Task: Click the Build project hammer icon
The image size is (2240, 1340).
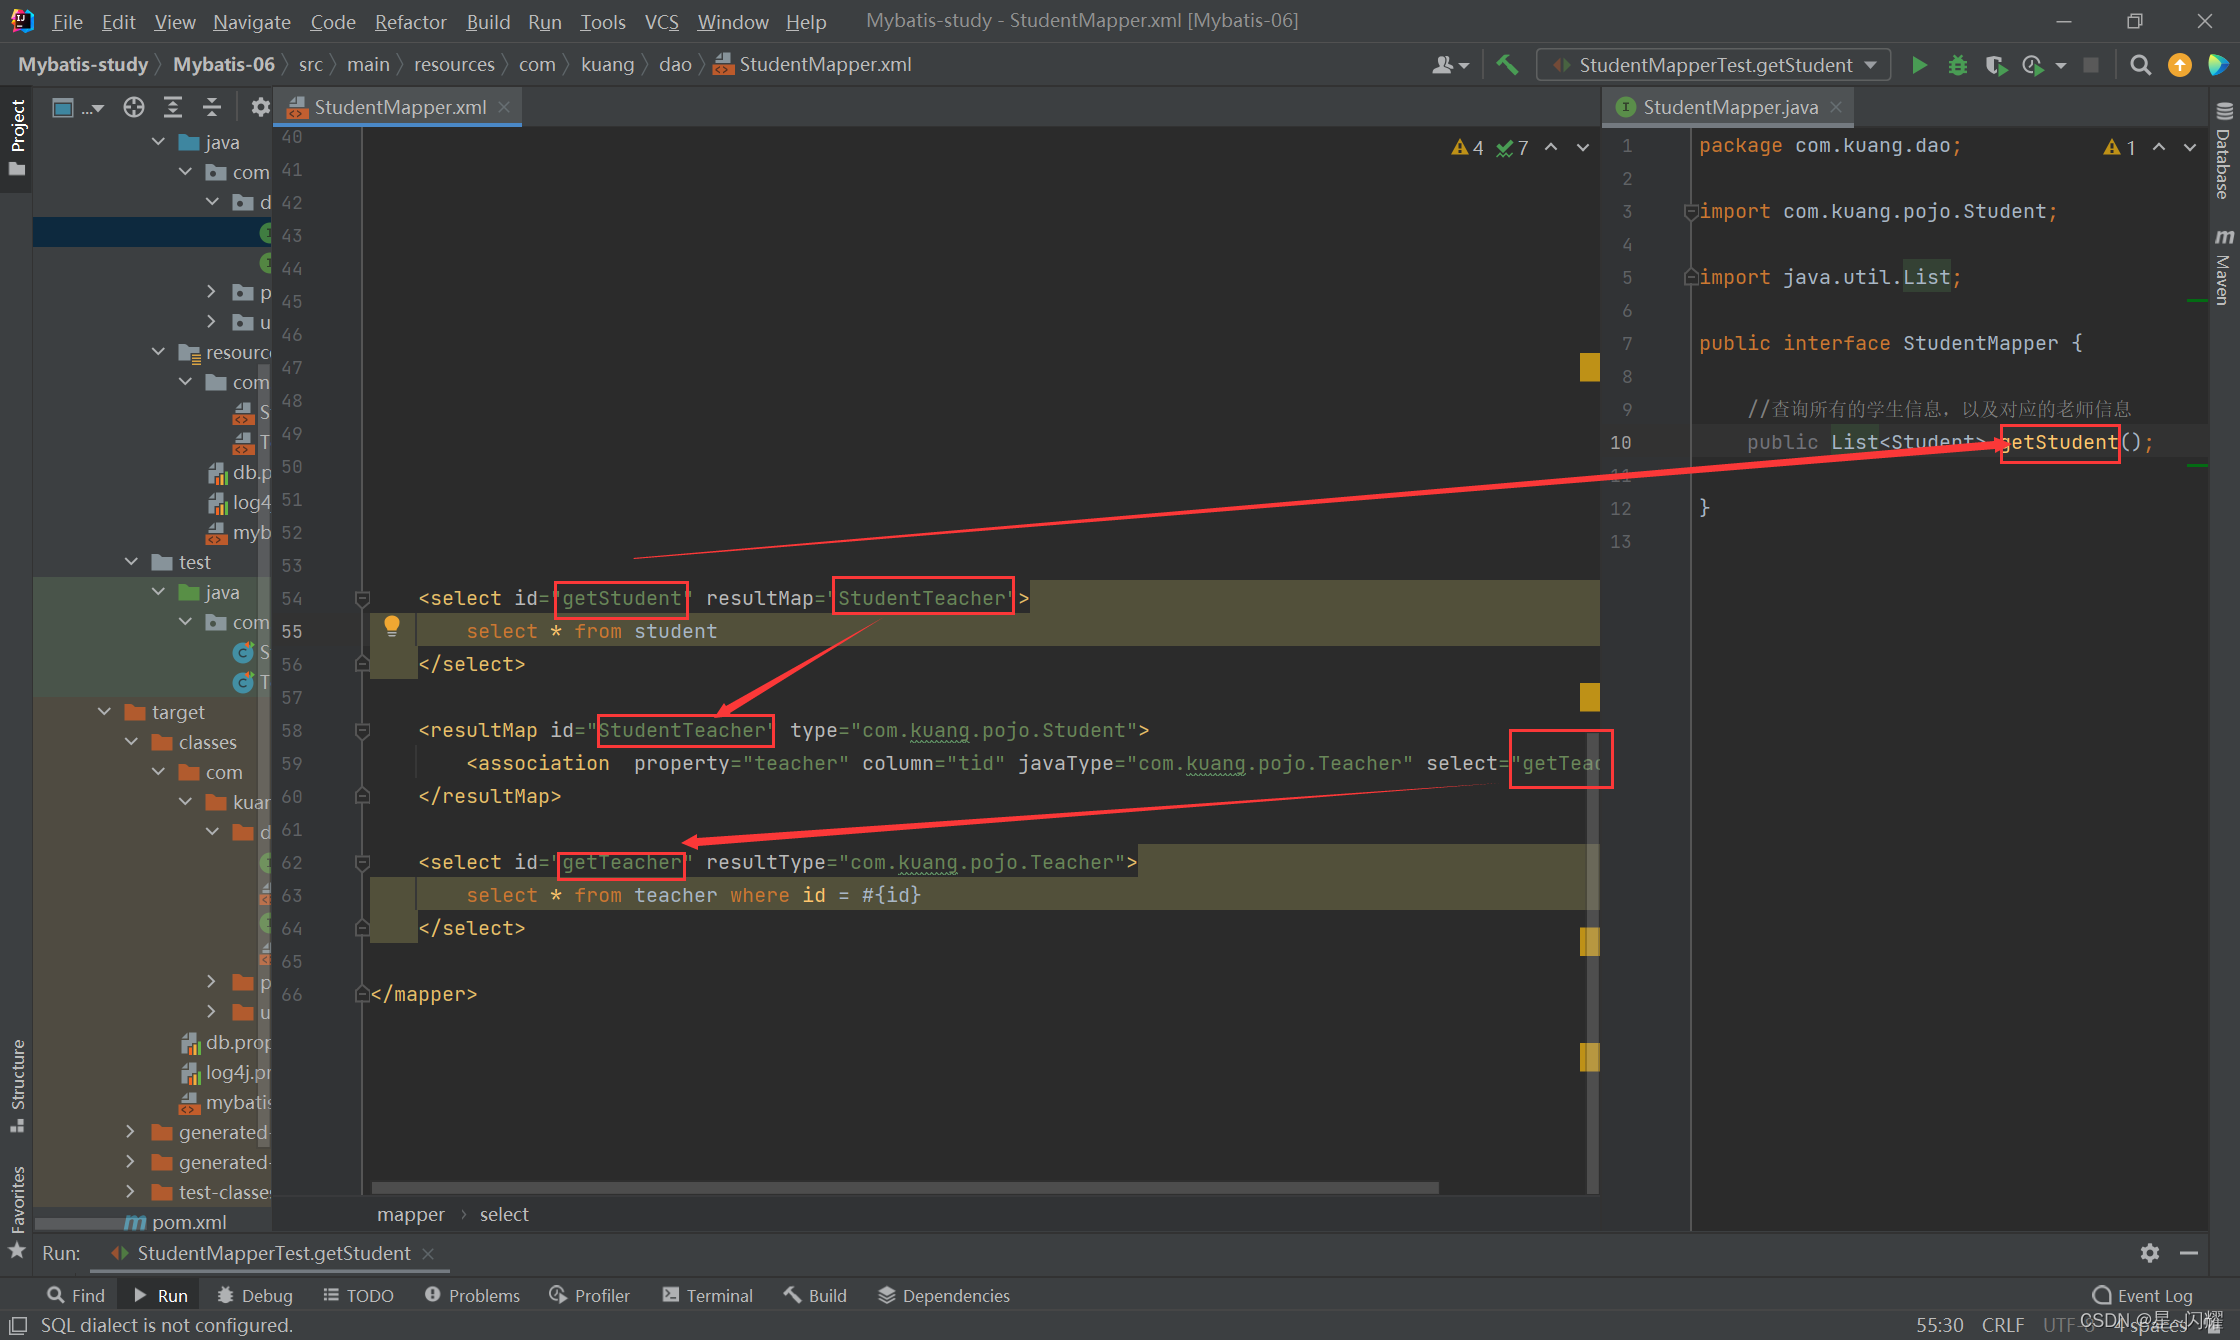Action: 1507,65
